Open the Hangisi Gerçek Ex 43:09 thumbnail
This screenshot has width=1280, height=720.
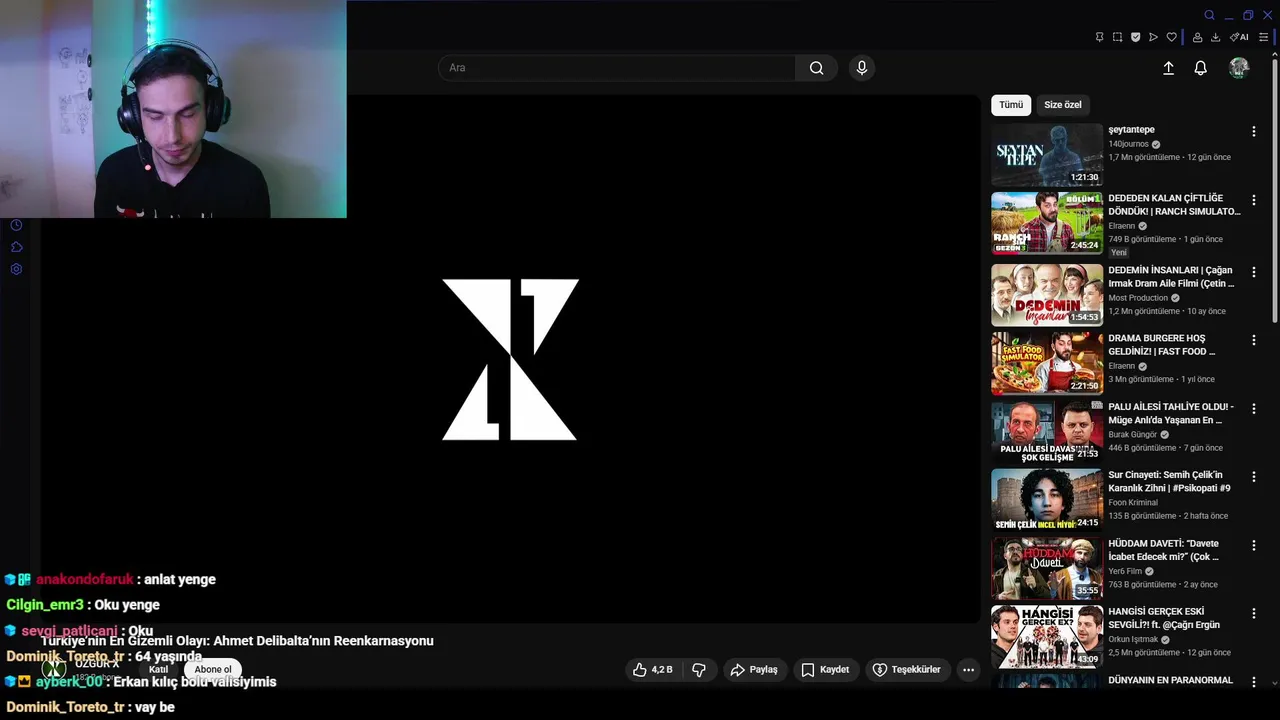coord(1047,637)
